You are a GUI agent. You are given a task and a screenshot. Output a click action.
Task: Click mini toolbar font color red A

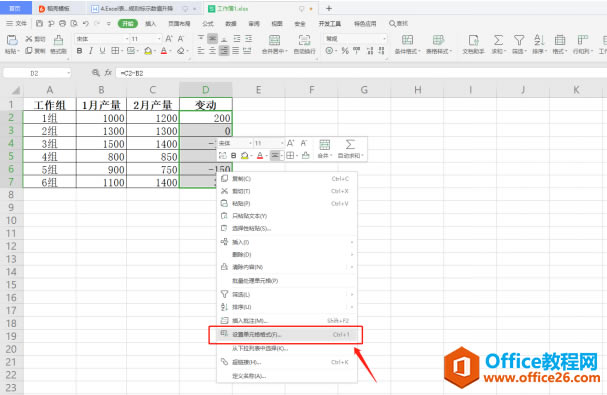[260, 155]
